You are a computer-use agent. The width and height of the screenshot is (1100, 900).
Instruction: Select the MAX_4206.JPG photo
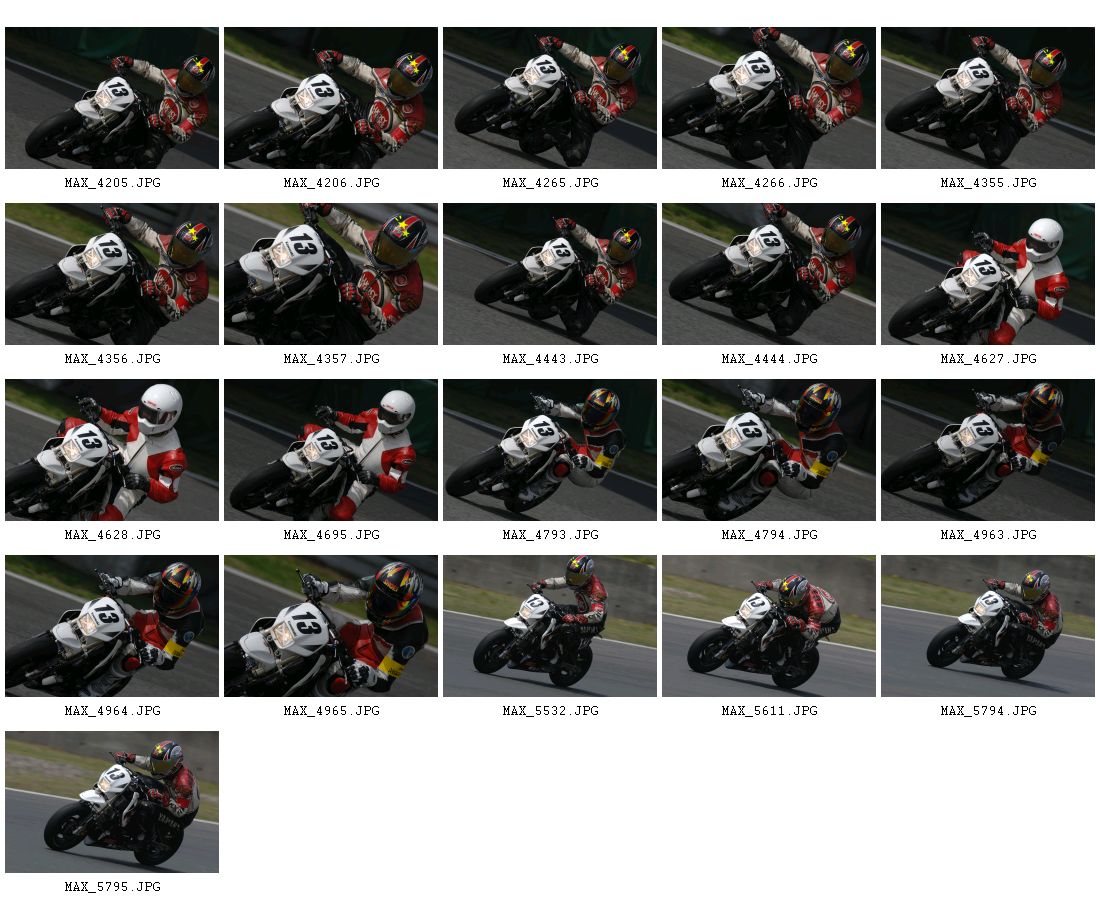pos(330,98)
